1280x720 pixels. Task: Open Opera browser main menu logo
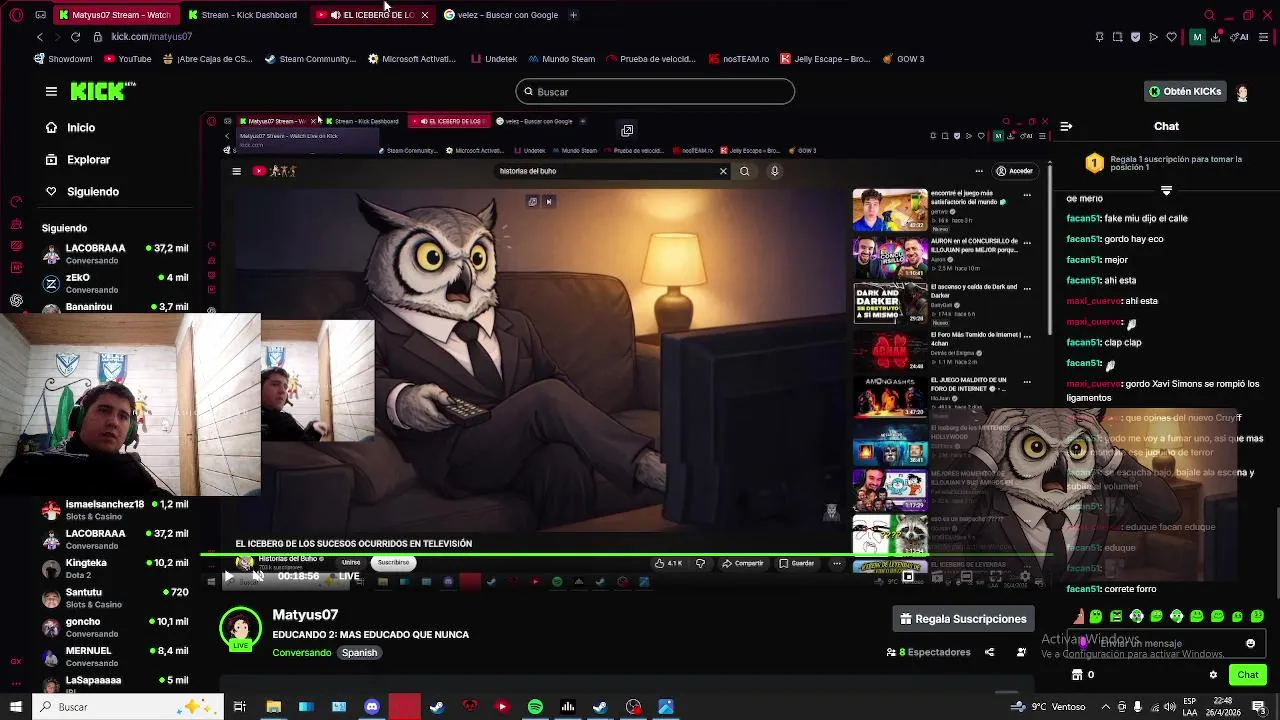pos(16,15)
